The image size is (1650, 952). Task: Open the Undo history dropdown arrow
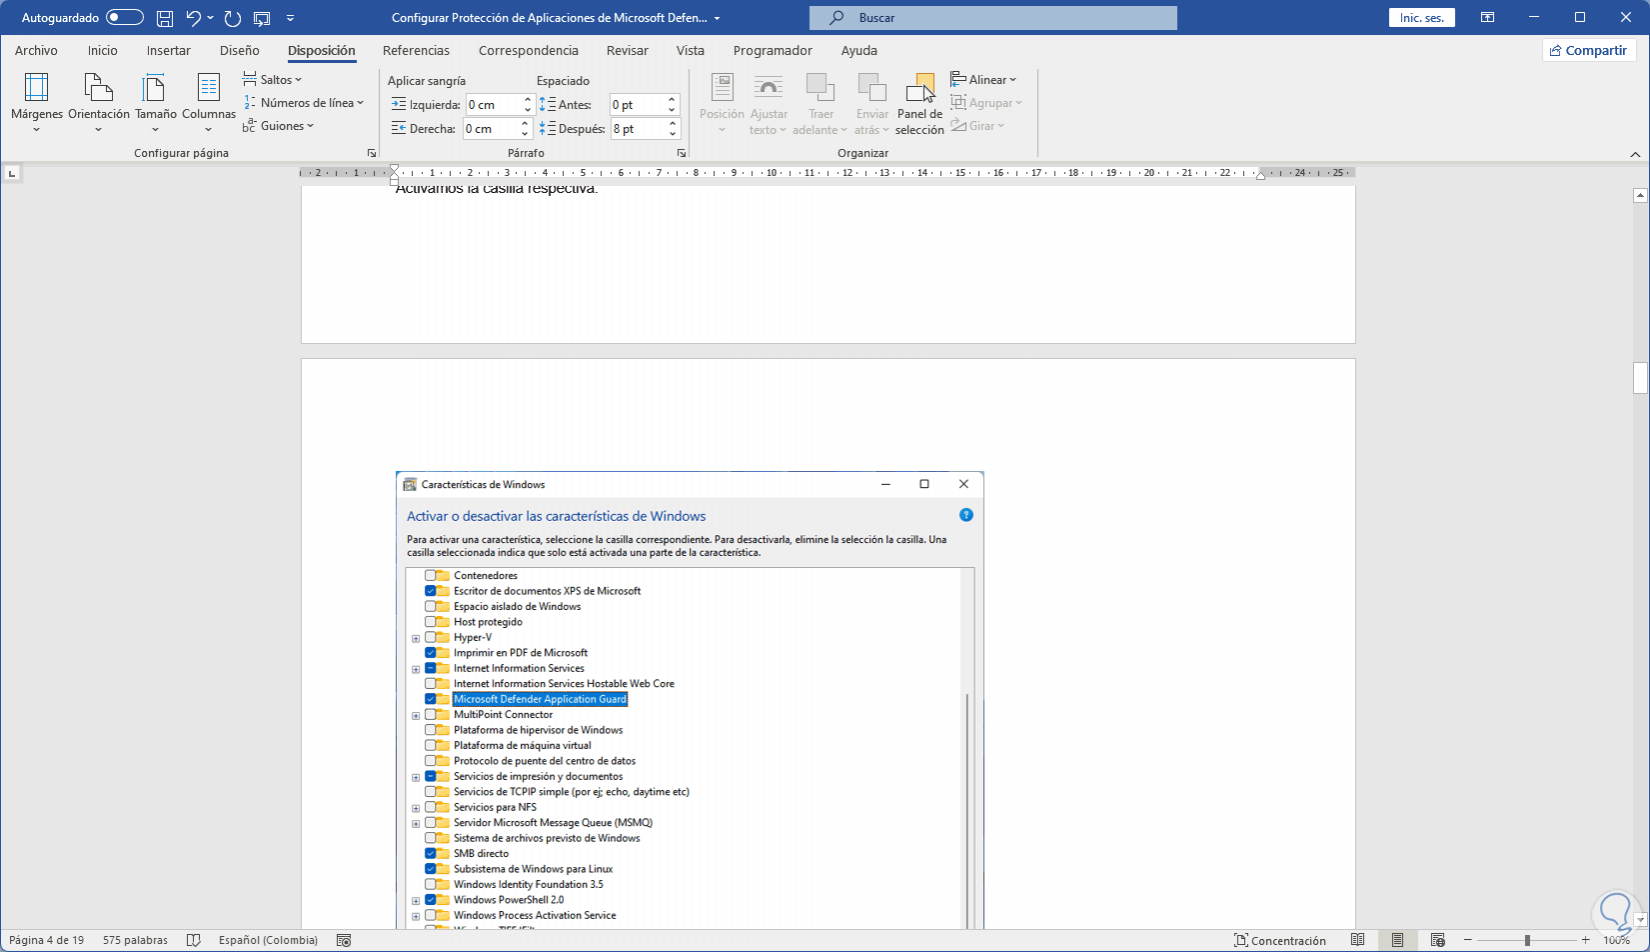210,18
